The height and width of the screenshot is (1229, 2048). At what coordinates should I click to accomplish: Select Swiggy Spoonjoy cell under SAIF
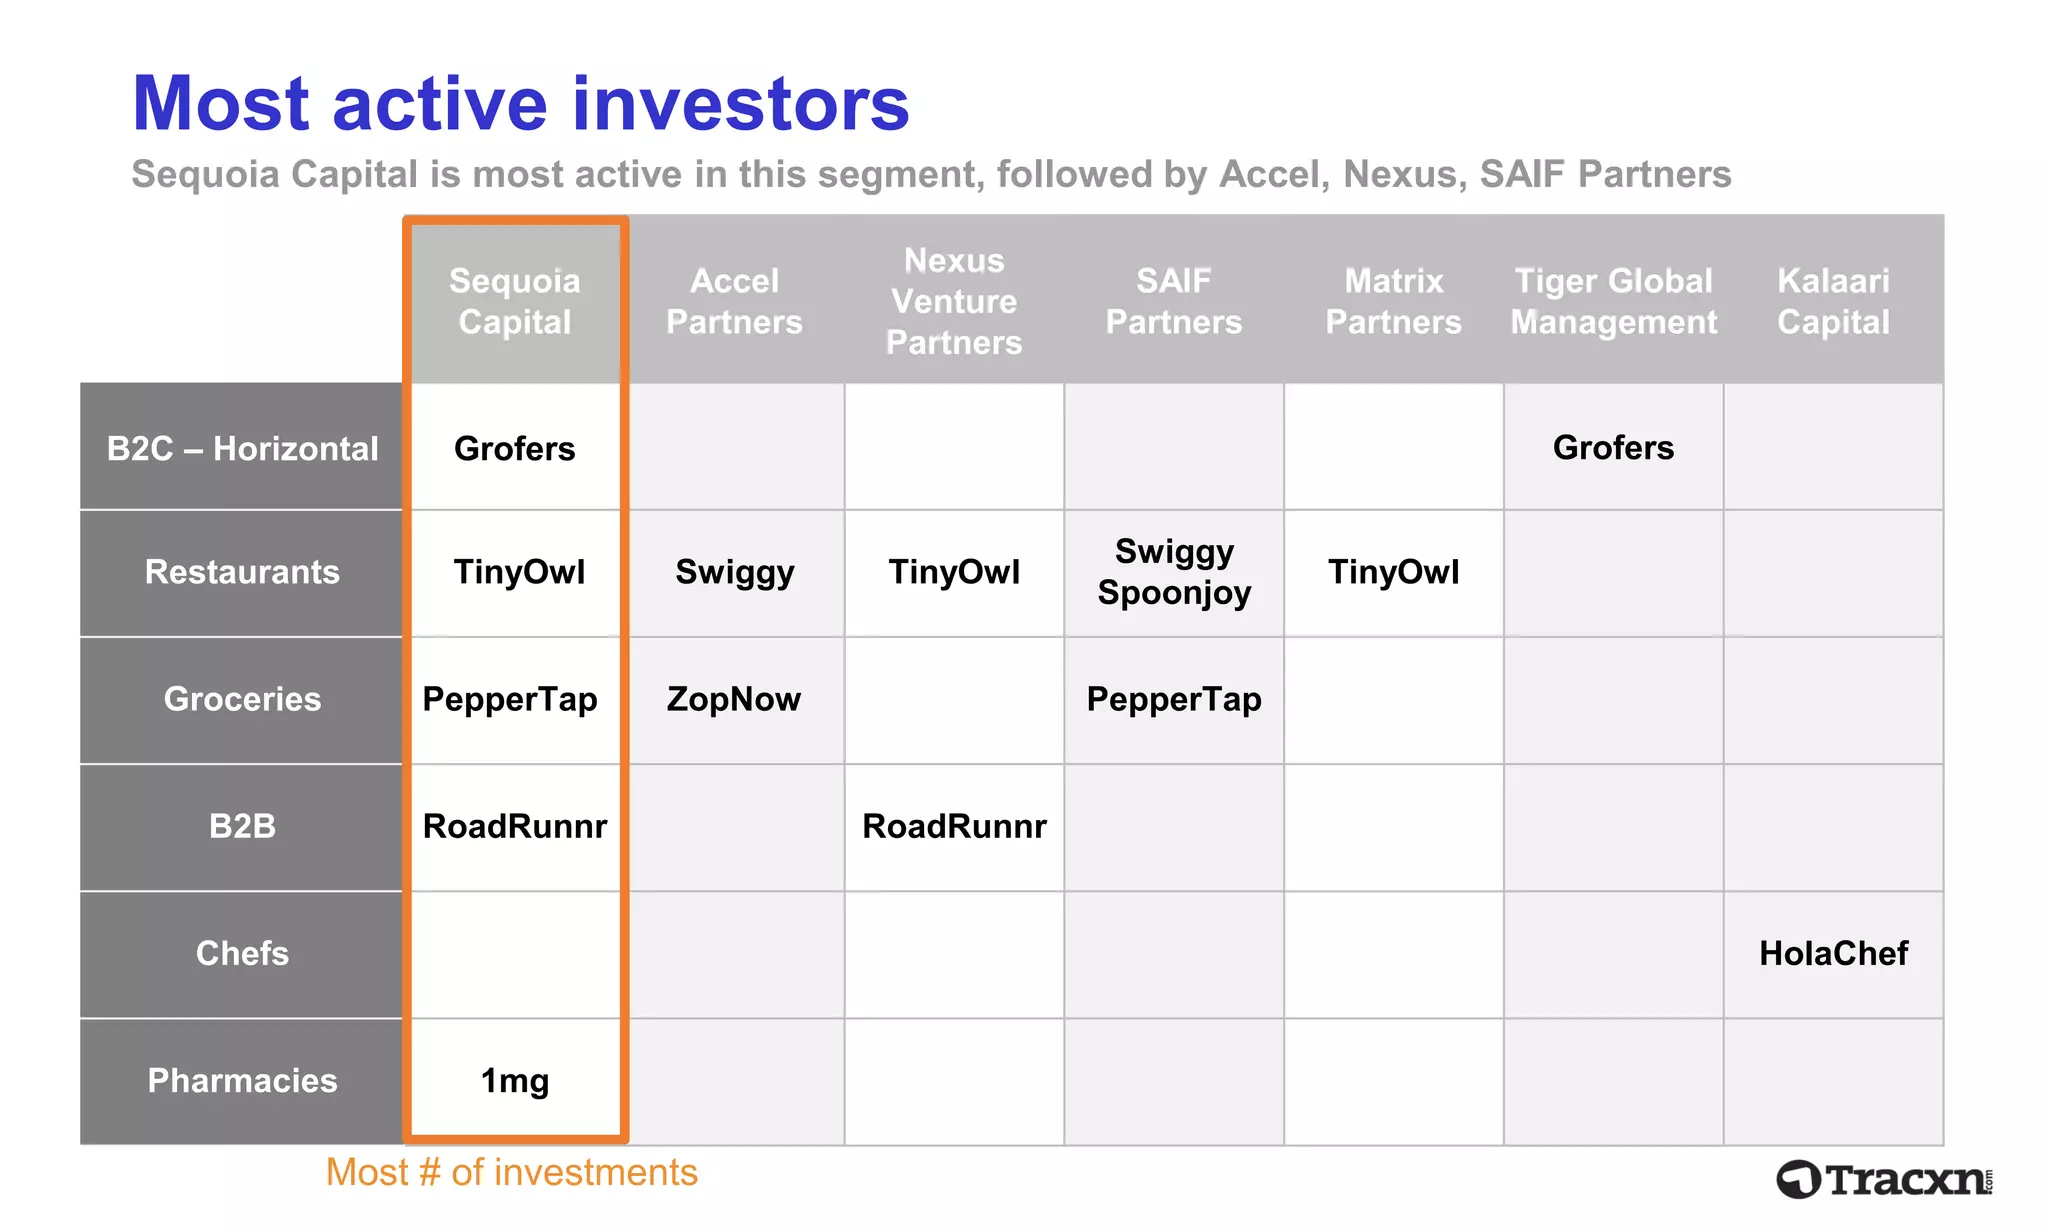pyautogui.click(x=1174, y=572)
